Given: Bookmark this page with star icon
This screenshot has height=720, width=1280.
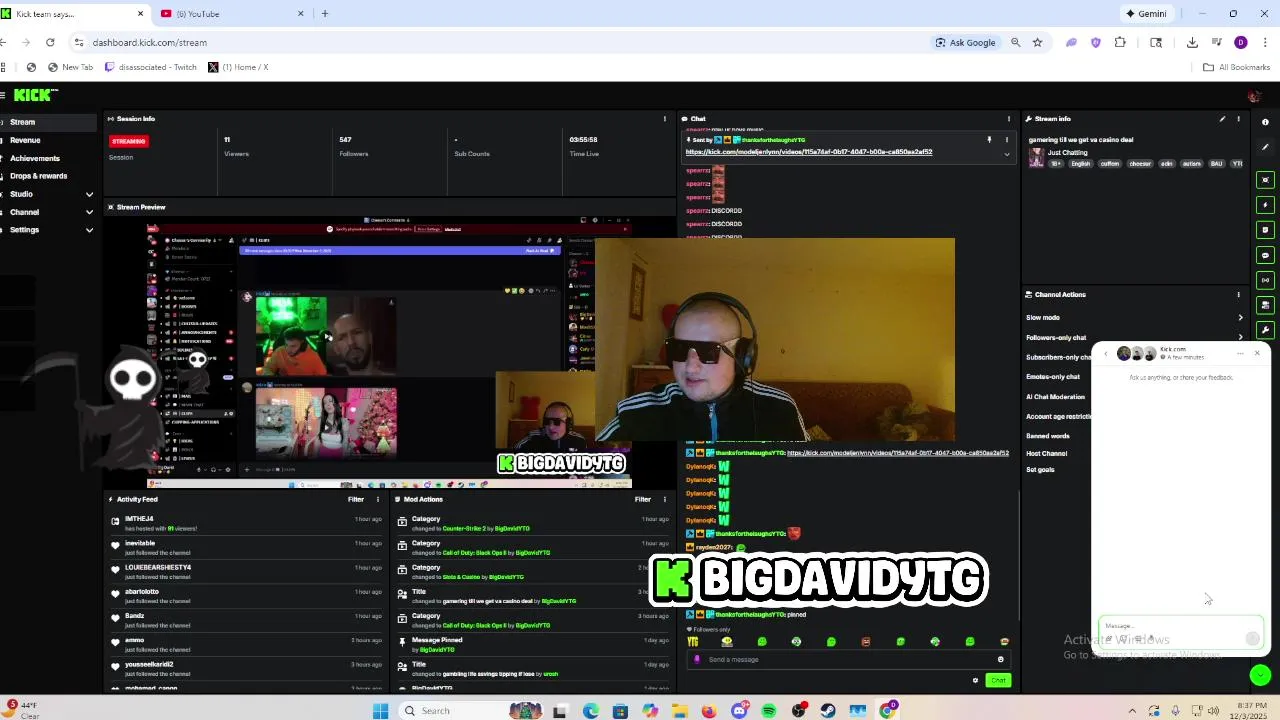Looking at the screenshot, I should click(x=1037, y=42).
